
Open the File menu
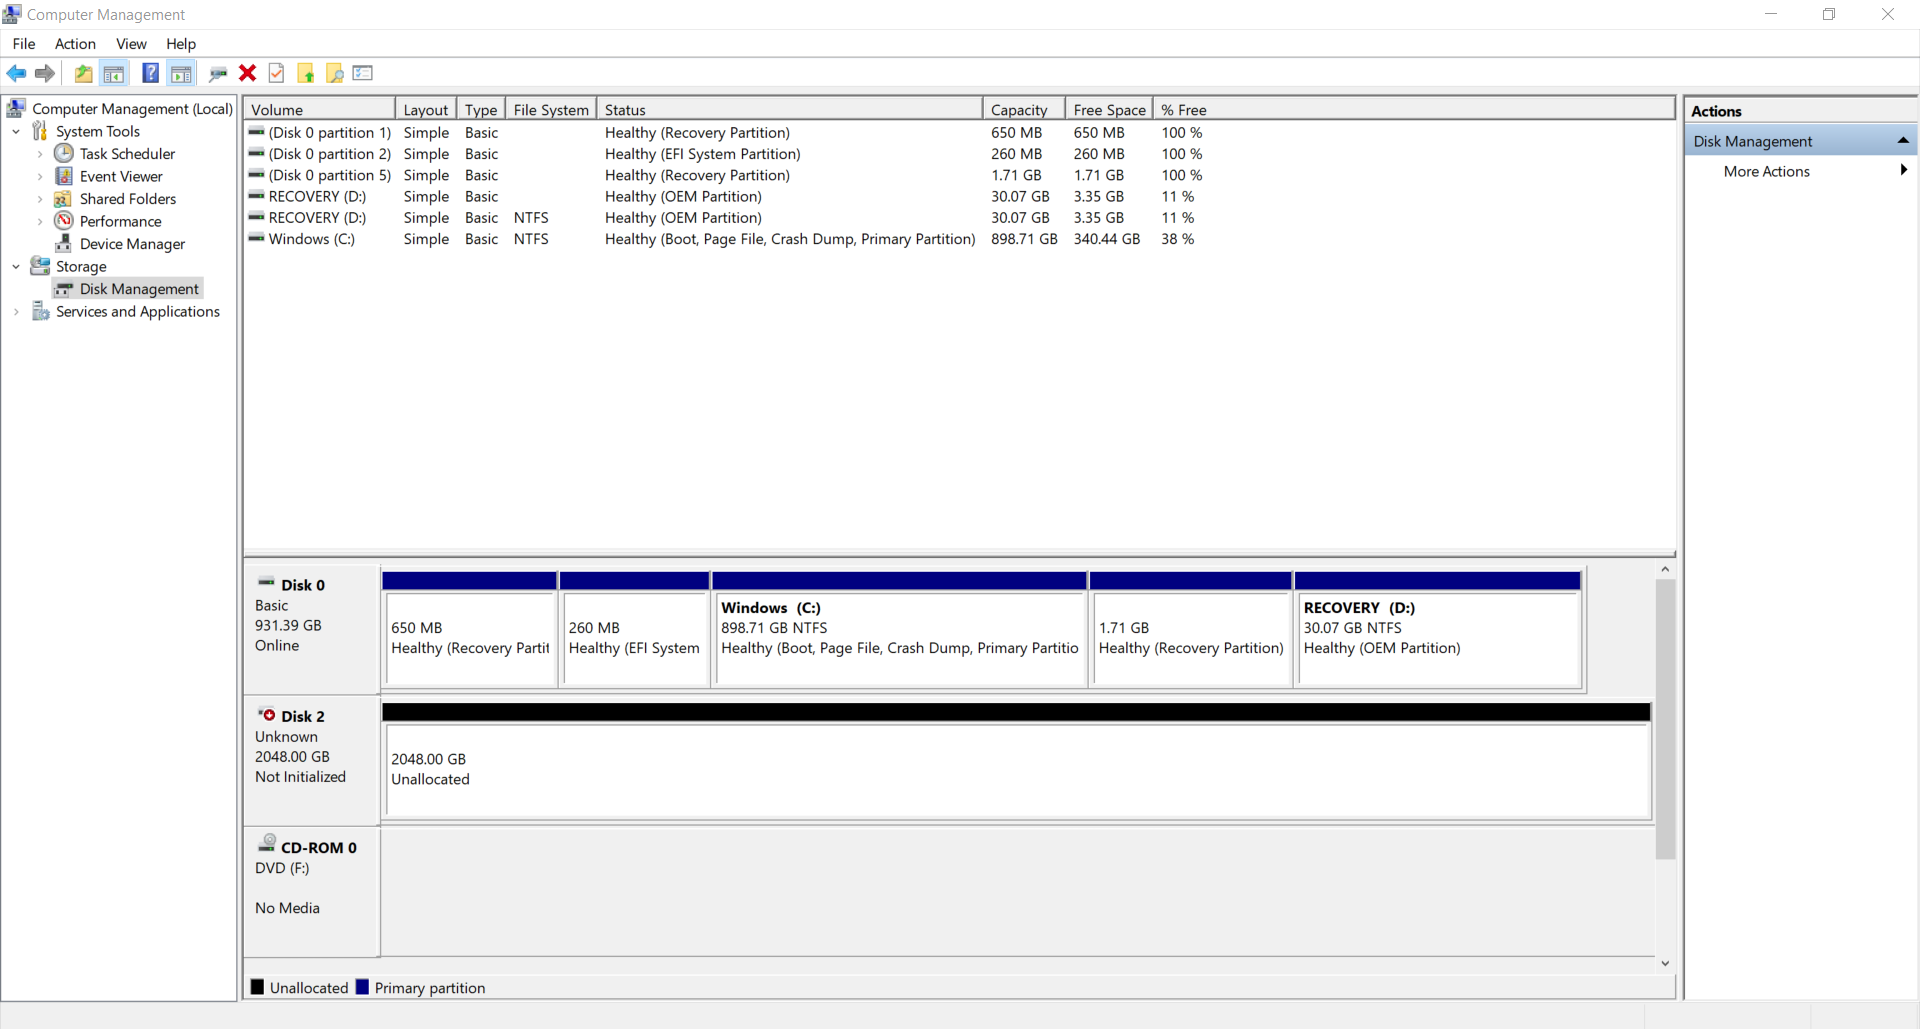click(x=24, y=44)
